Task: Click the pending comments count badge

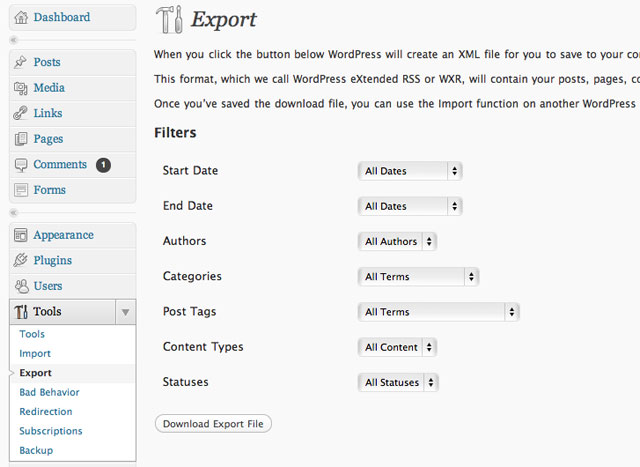Action: coord(103,165)
